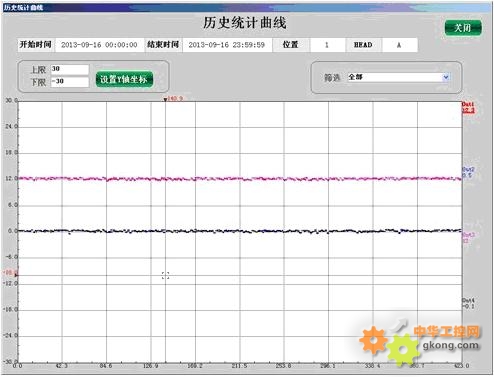494x377 pixels.
Task: Select the black Dat4 legend label
Action: pyautogui.click(x=468, y=303)
